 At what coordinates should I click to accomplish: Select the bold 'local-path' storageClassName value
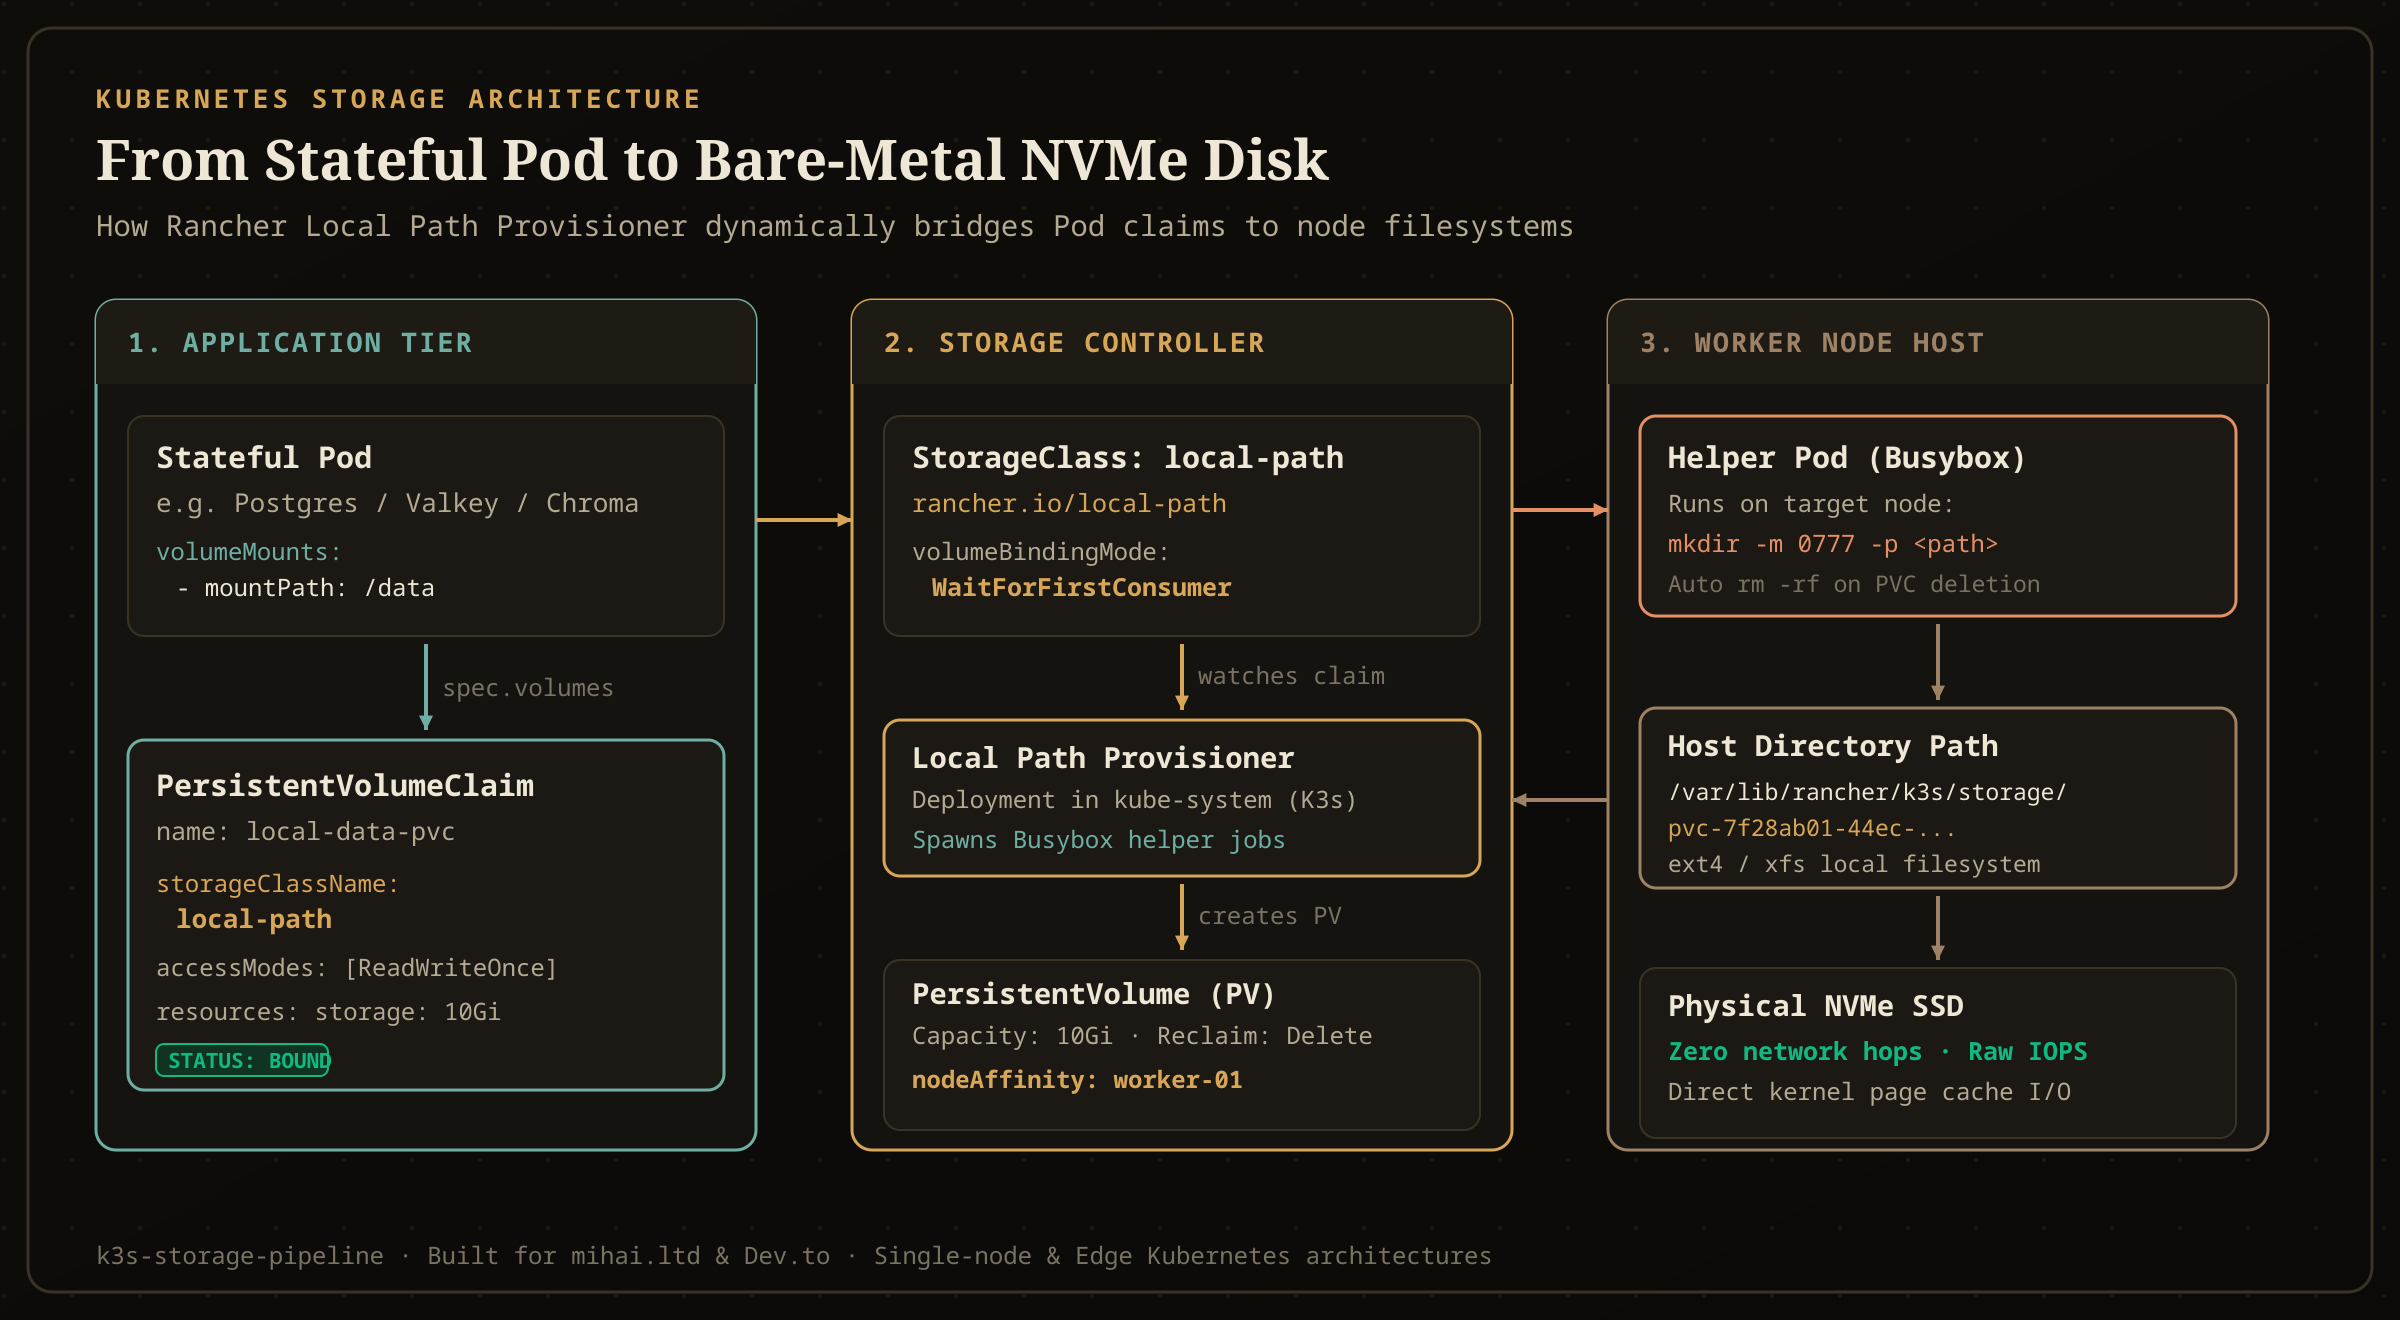tap(254, 919)
